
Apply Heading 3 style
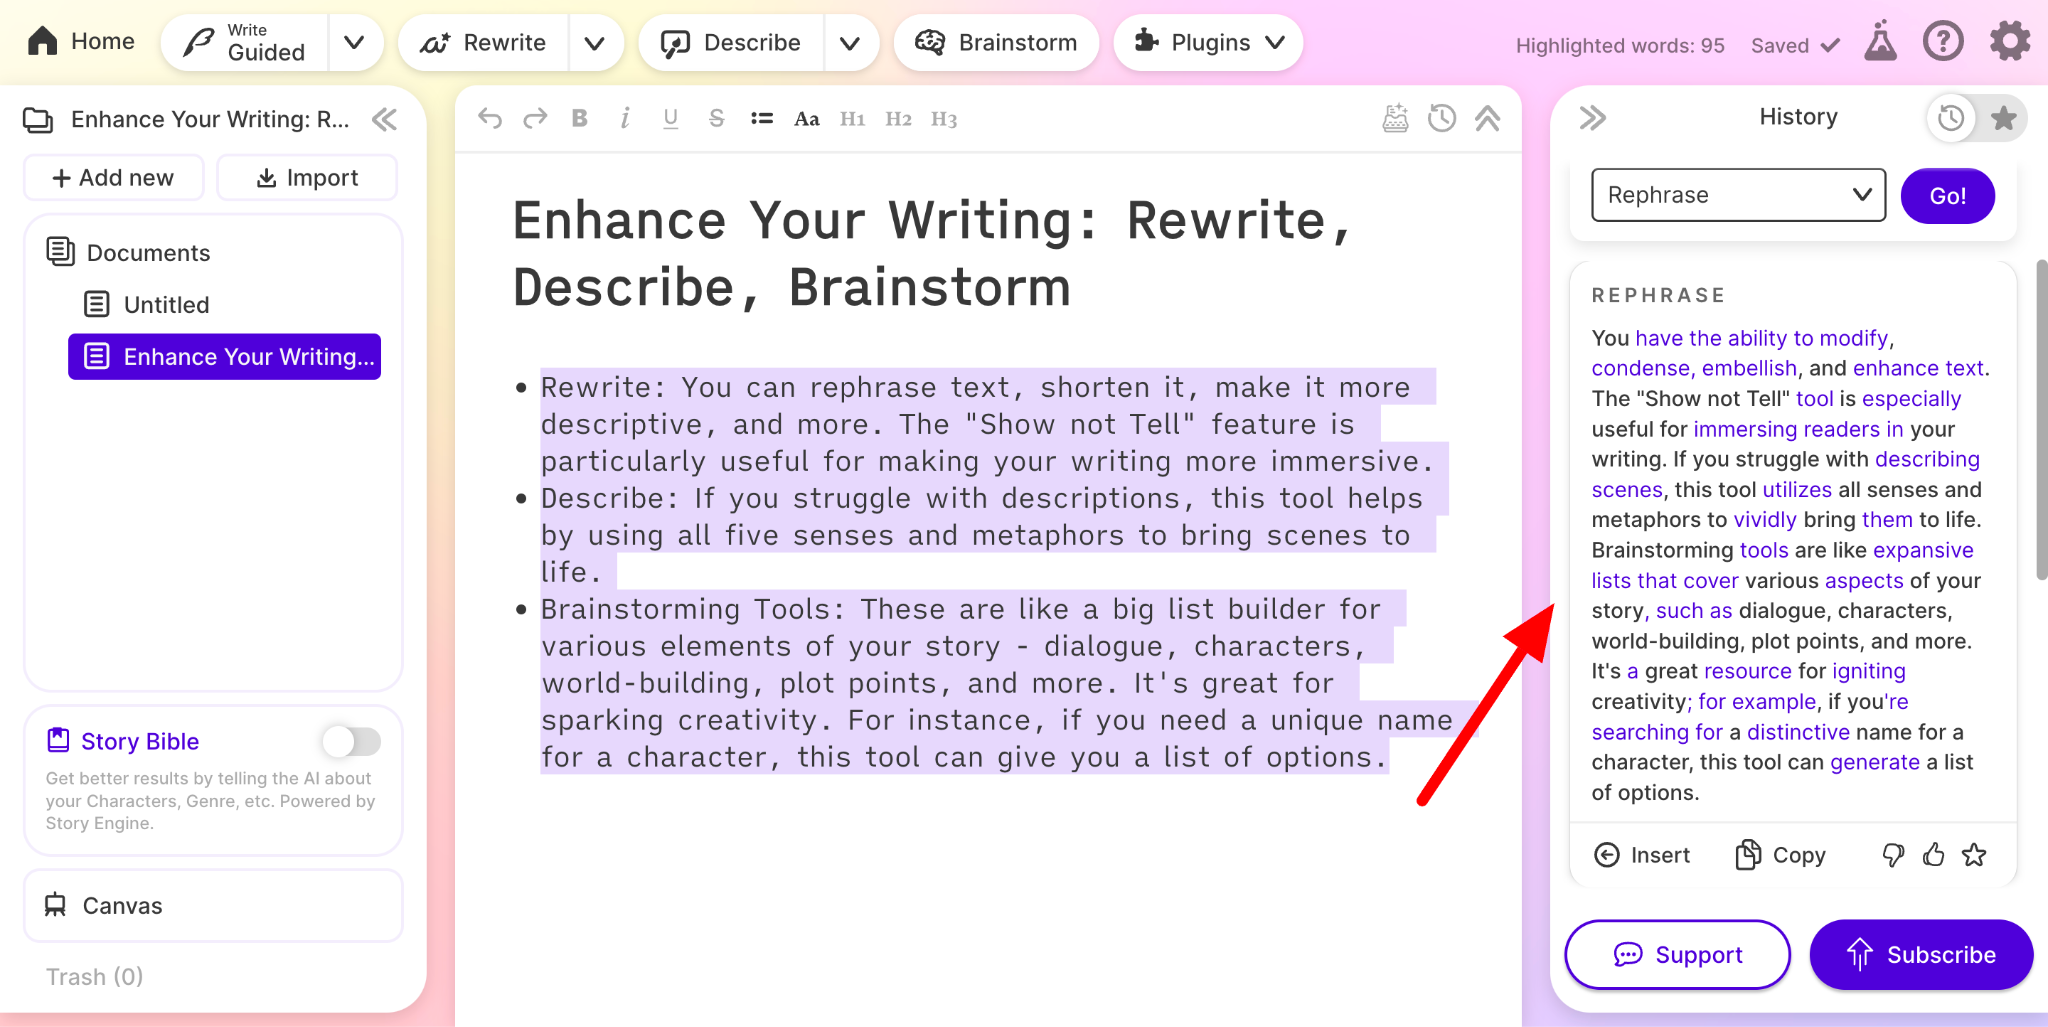pyautogui.click(x=944, y=119)
